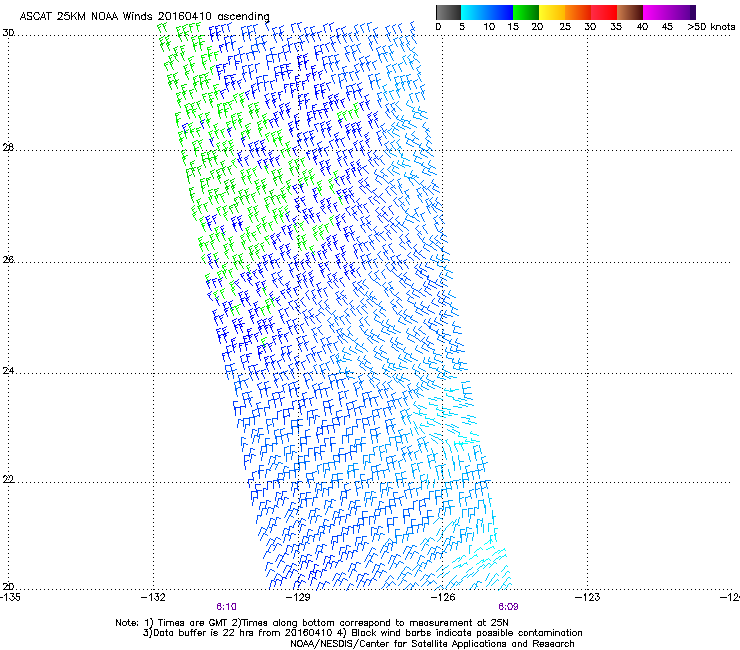Click longitude label '-123'
740x650 pixels.
[x=587, y=597]
